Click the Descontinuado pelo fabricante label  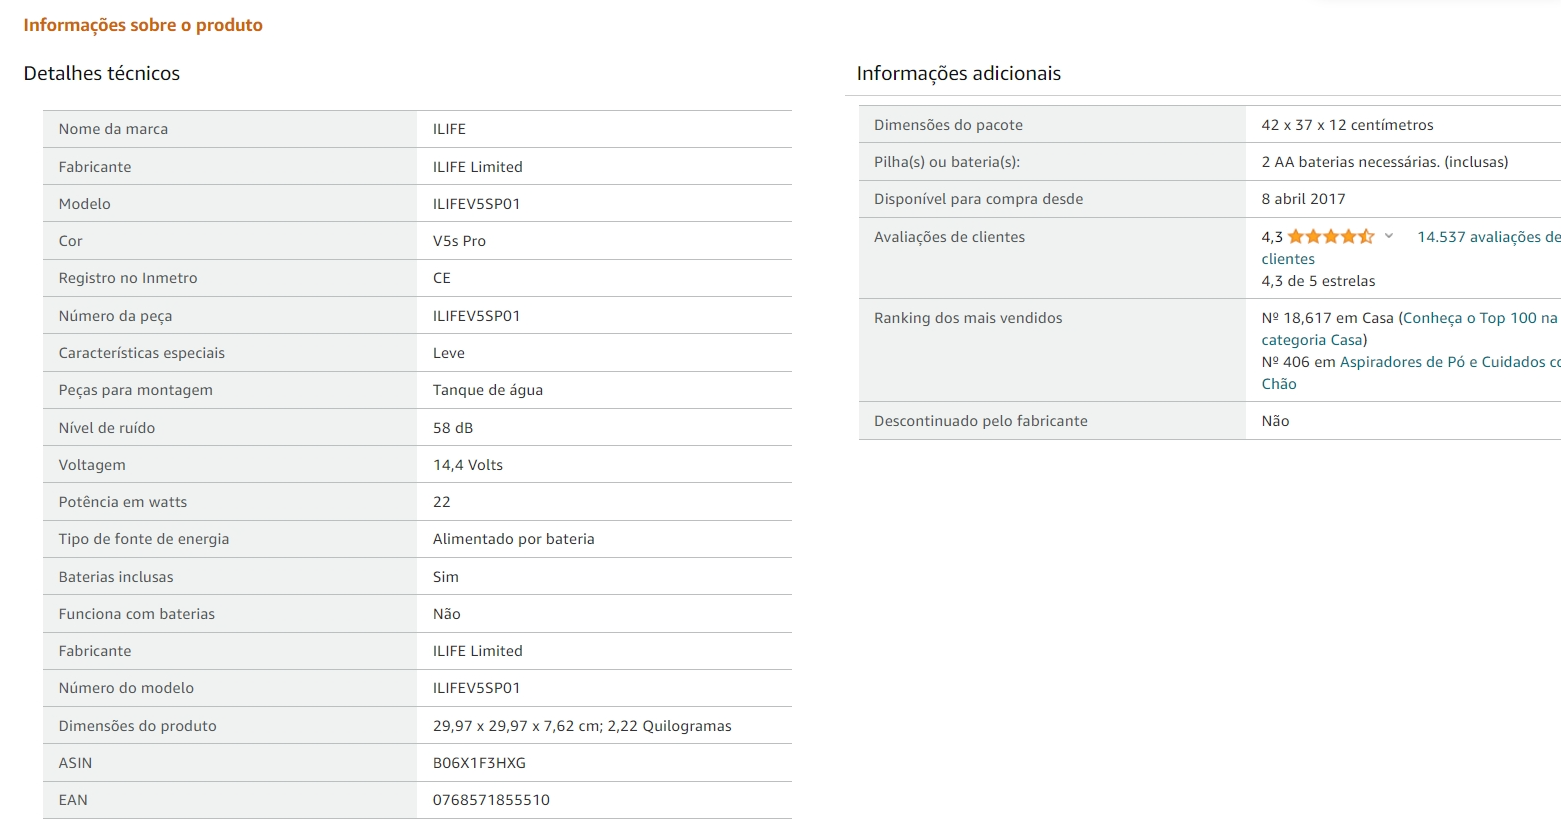click(981, 421)
